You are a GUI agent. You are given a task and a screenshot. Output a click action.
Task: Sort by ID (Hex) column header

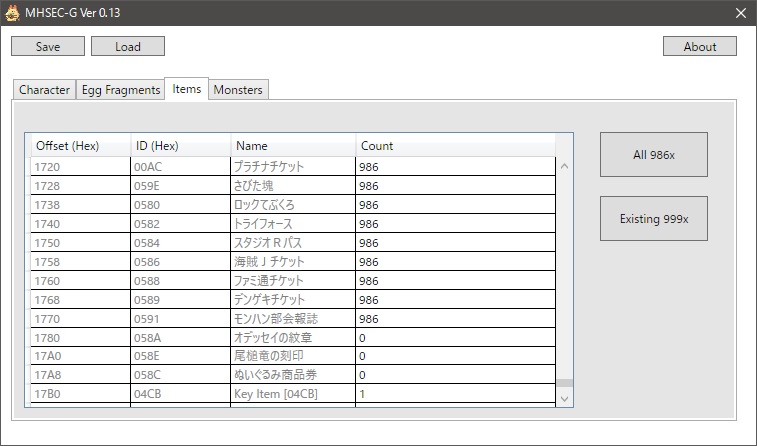[x=181, y=145]
